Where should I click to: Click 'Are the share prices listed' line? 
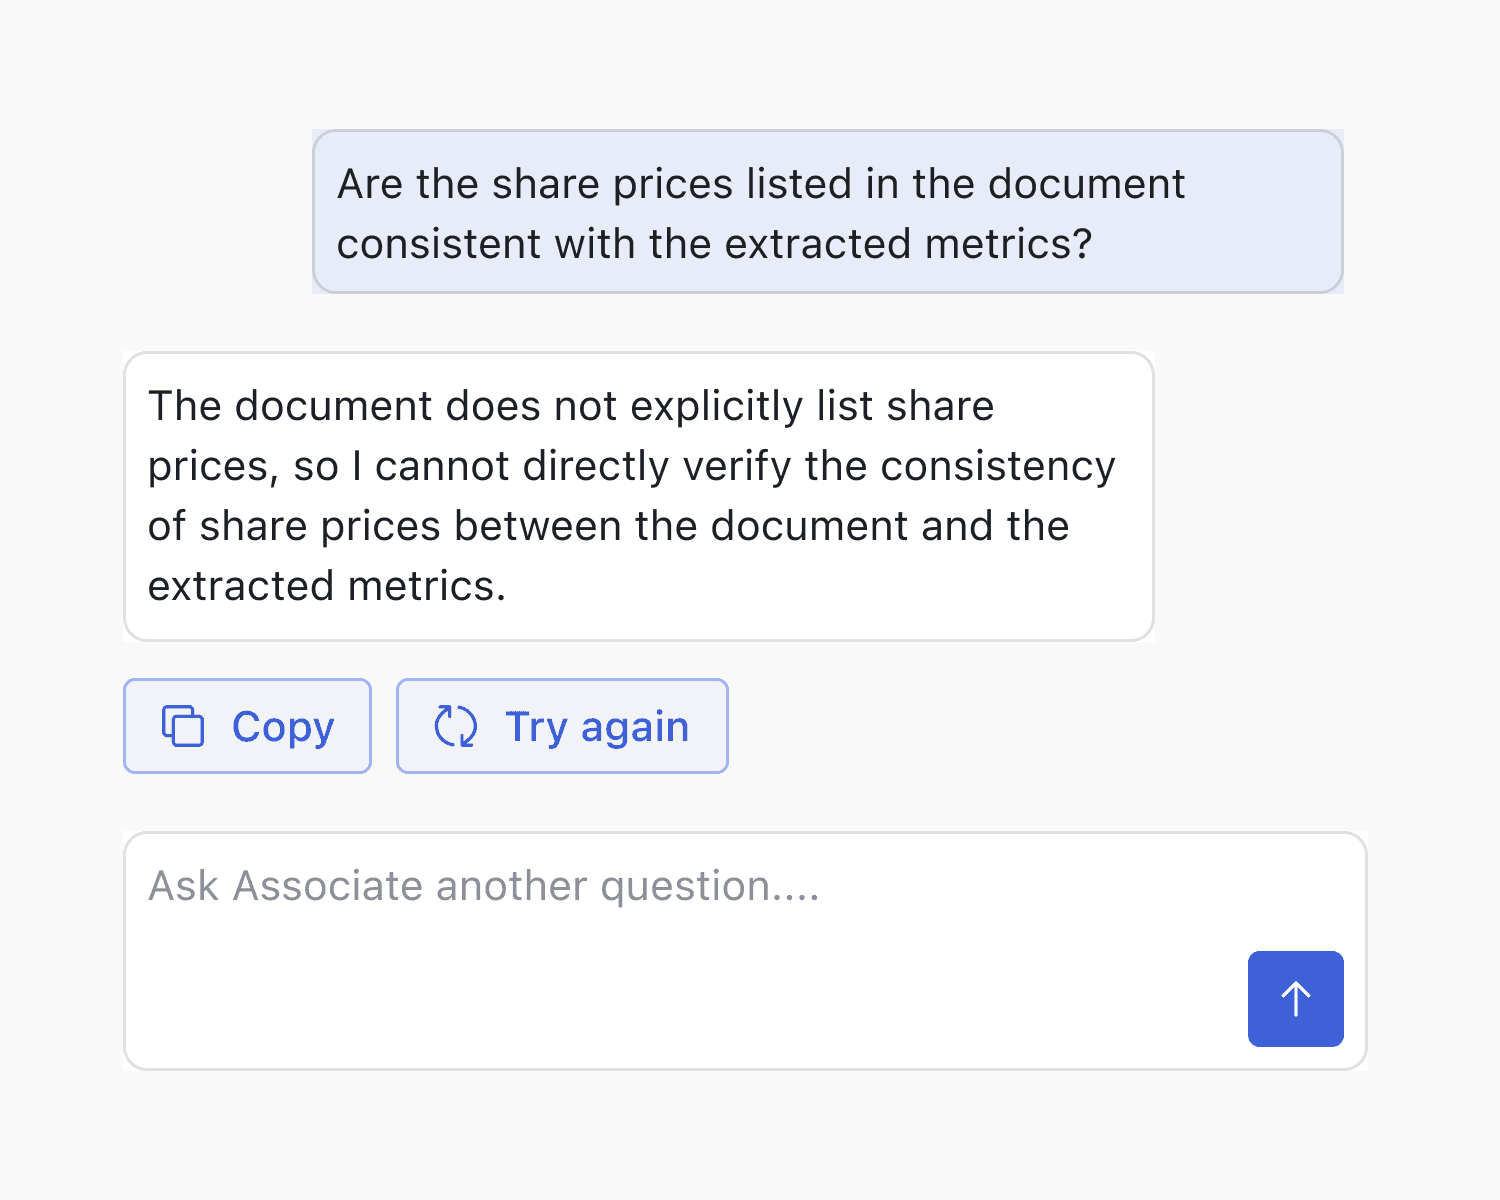coord(760,184)
